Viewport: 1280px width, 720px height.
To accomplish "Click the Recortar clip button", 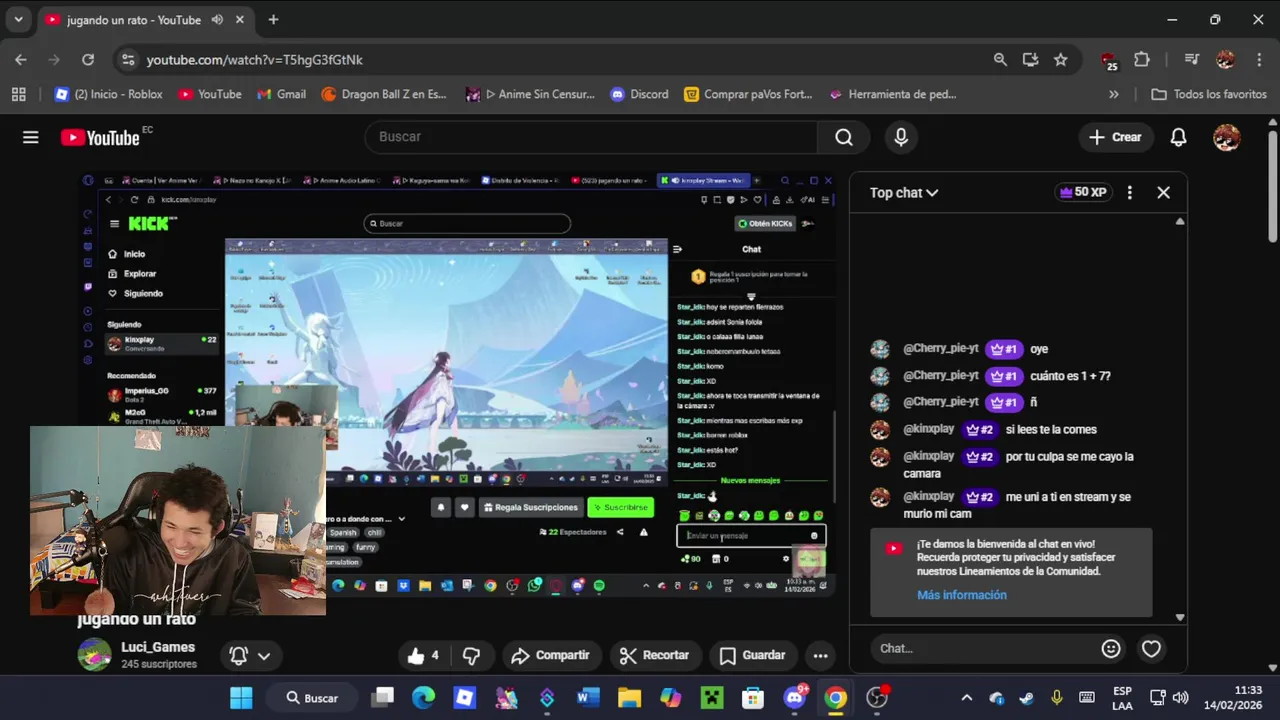I will (655, 655).
